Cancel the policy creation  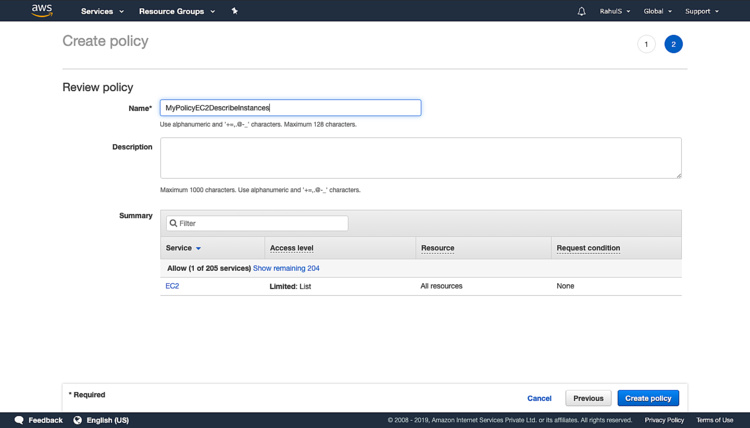[539, 398]
